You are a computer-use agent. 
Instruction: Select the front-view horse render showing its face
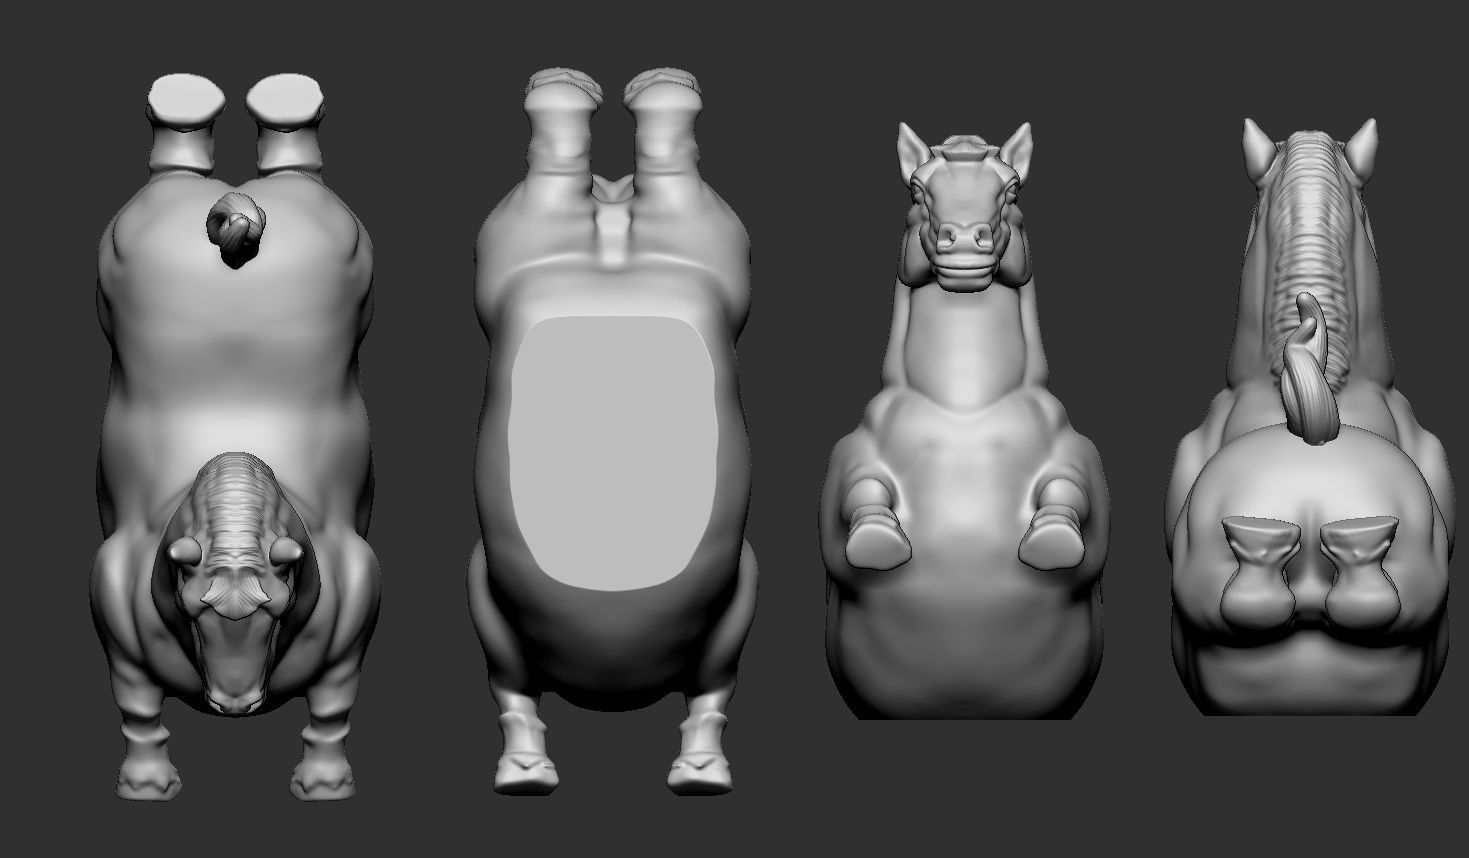pos(964,420)
